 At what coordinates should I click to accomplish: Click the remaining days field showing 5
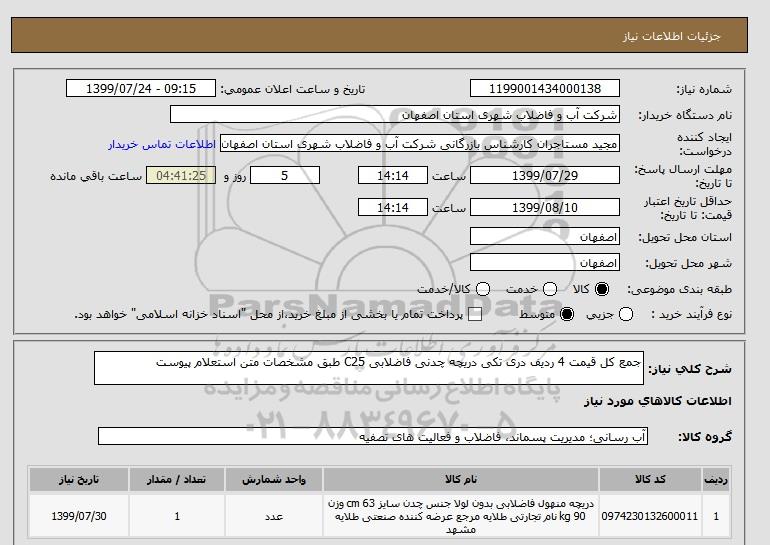pos(285,175)
